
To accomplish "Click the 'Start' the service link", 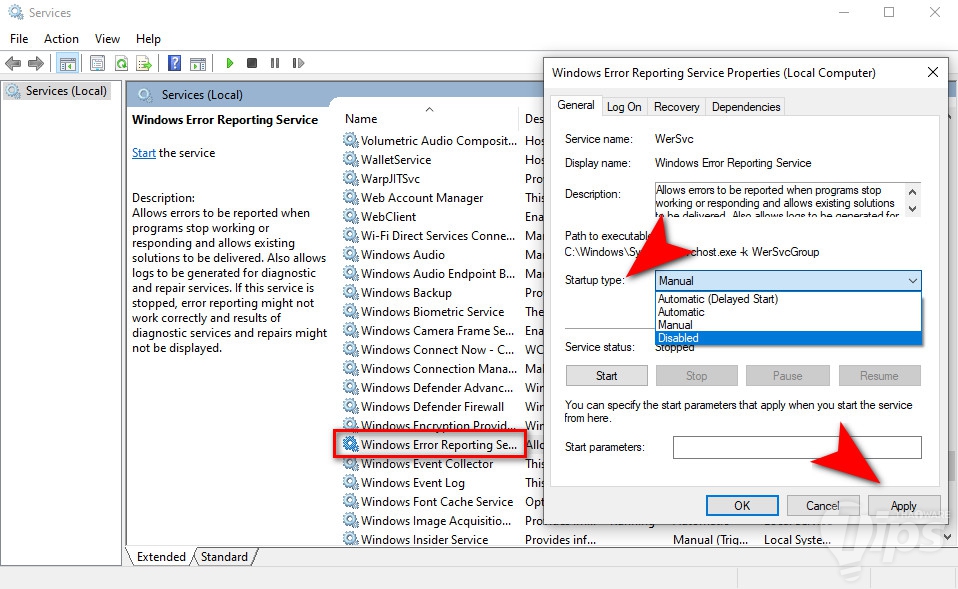I will pos(144,153).
